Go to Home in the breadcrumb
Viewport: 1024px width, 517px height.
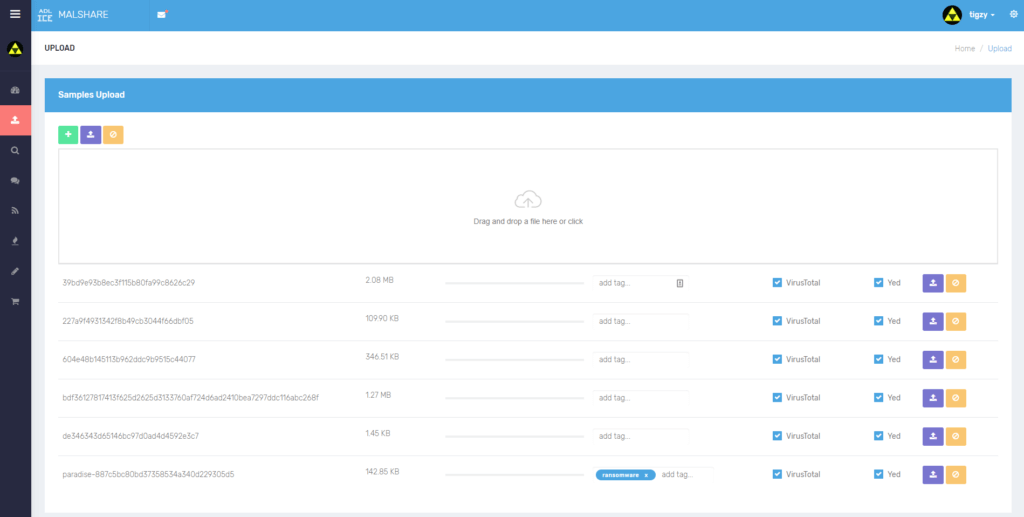tap(964, 48)
